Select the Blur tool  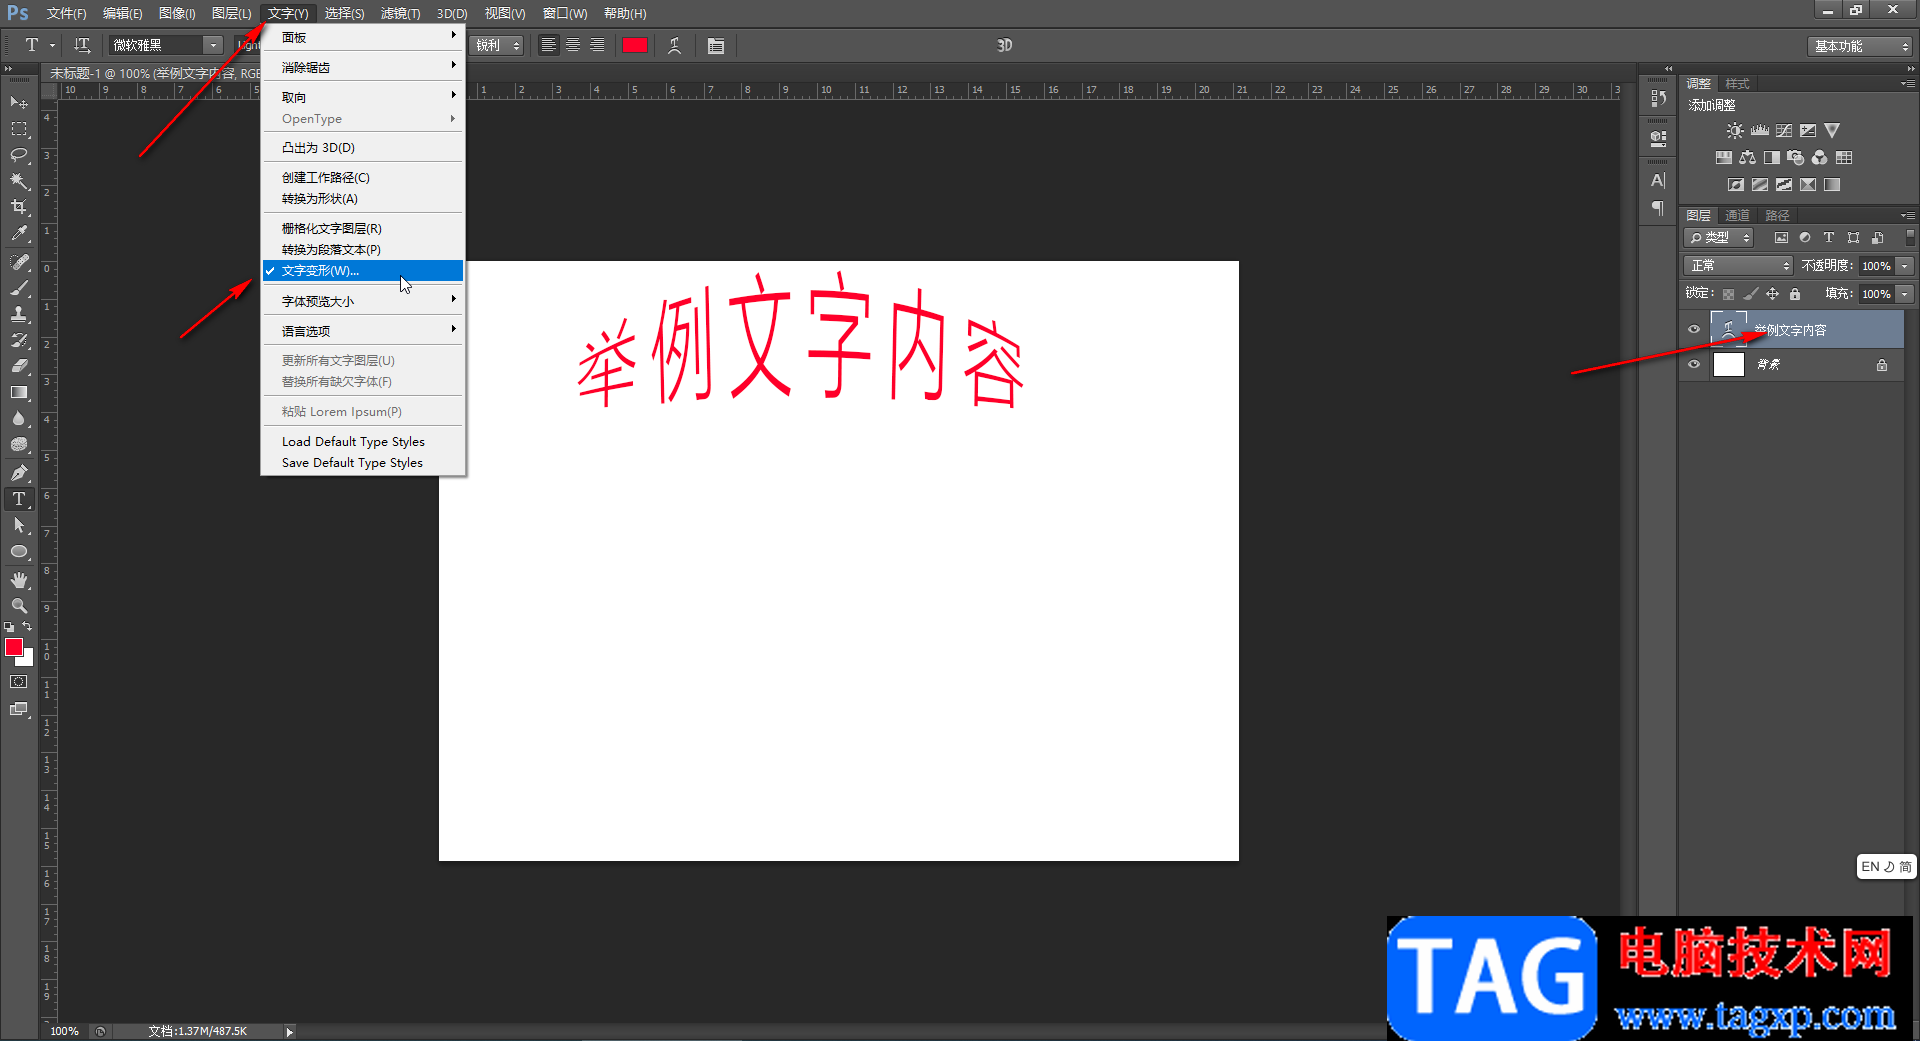(19, 418)
